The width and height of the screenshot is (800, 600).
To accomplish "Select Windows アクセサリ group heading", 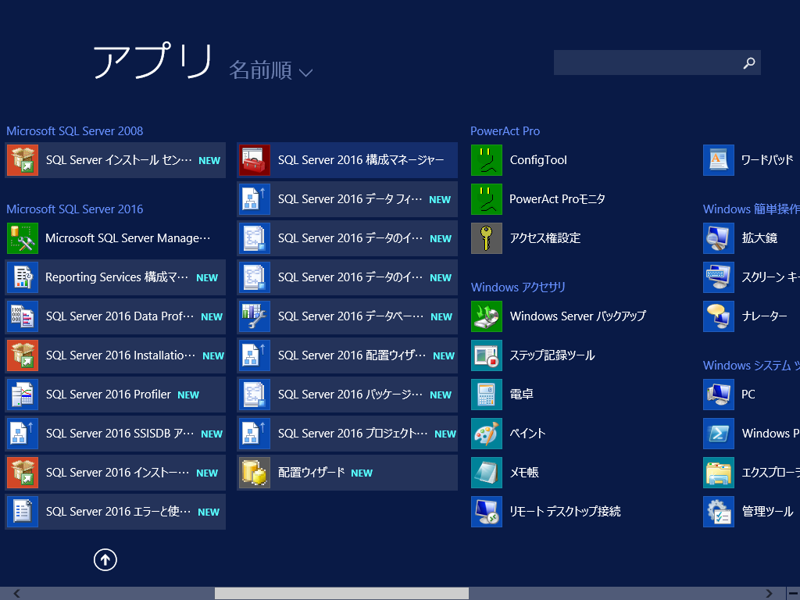I will [x=518, y=287].
